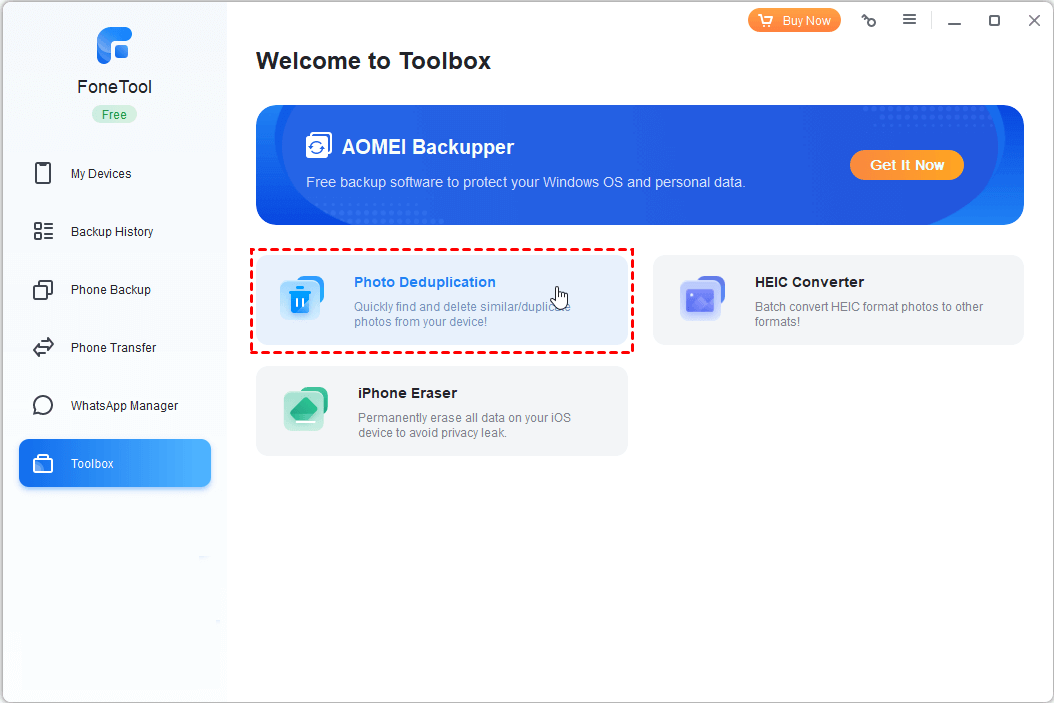Screen dimensions: 1054x703
Task: Select the iPhone Eraser title text
Action: point(407,393)
